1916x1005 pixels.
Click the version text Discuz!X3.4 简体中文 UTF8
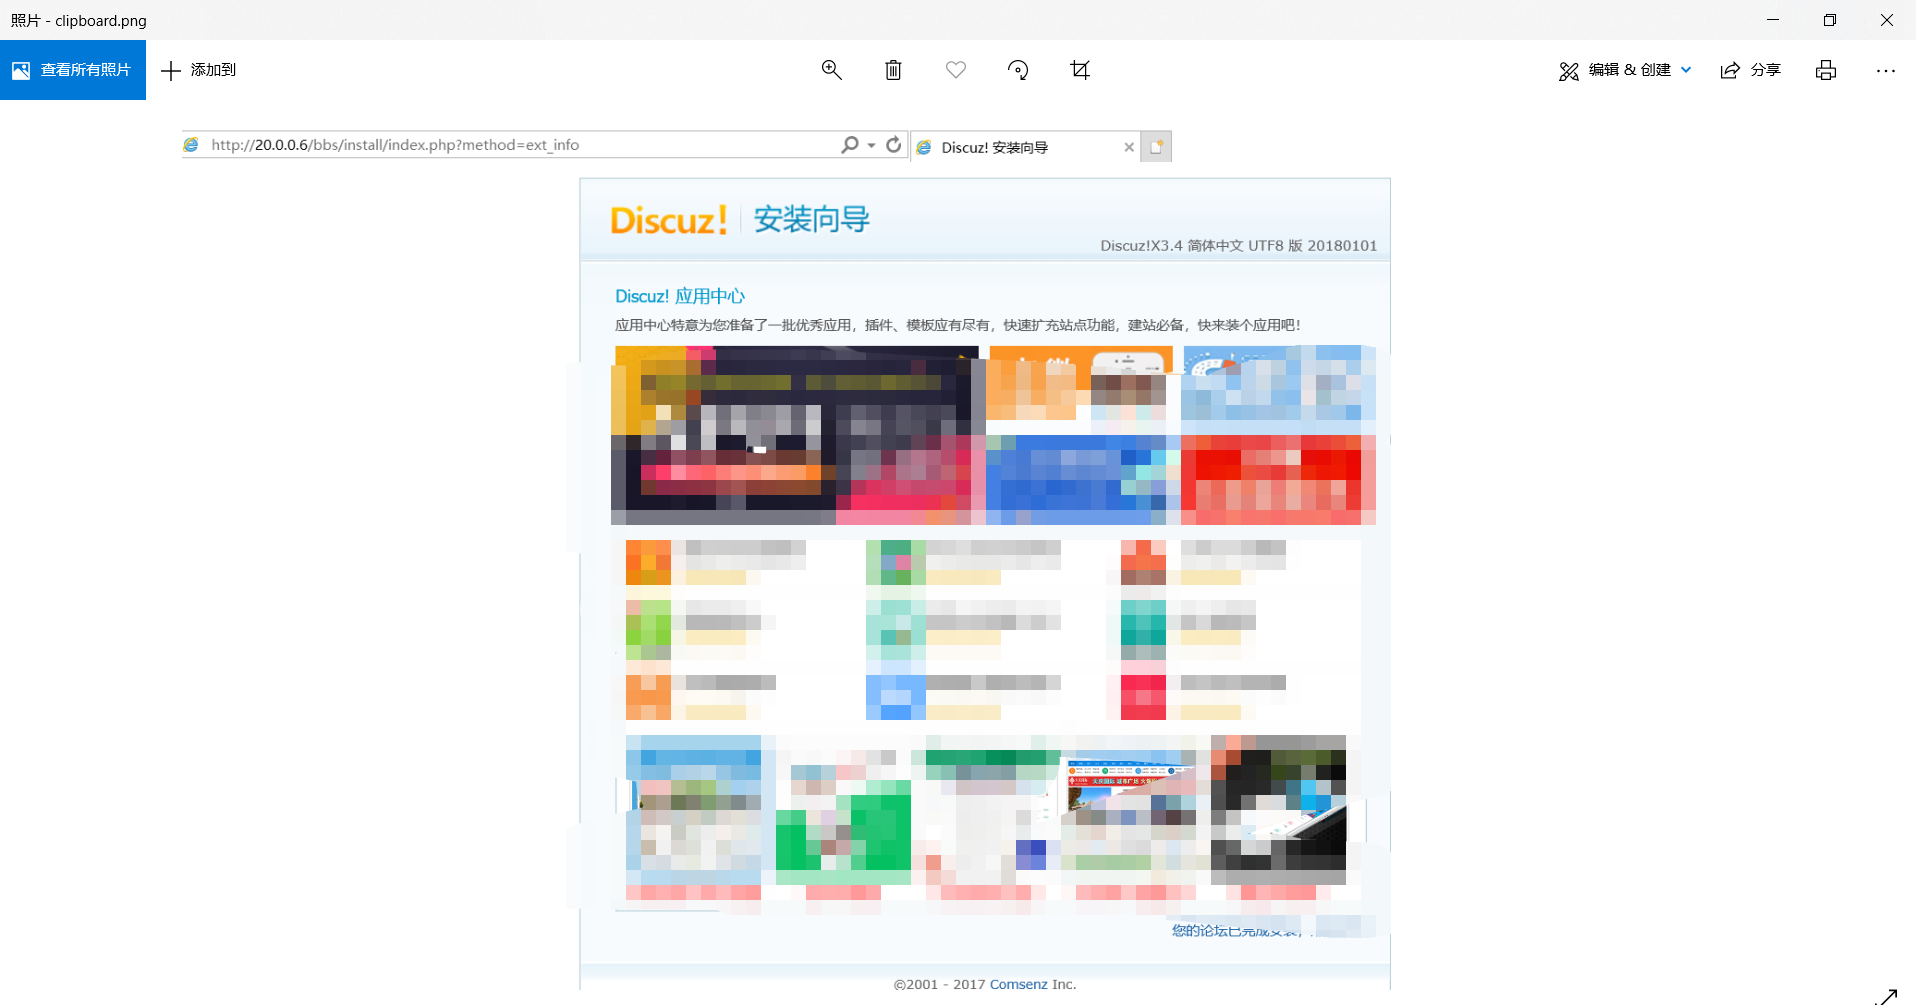tap(1238, 246)
